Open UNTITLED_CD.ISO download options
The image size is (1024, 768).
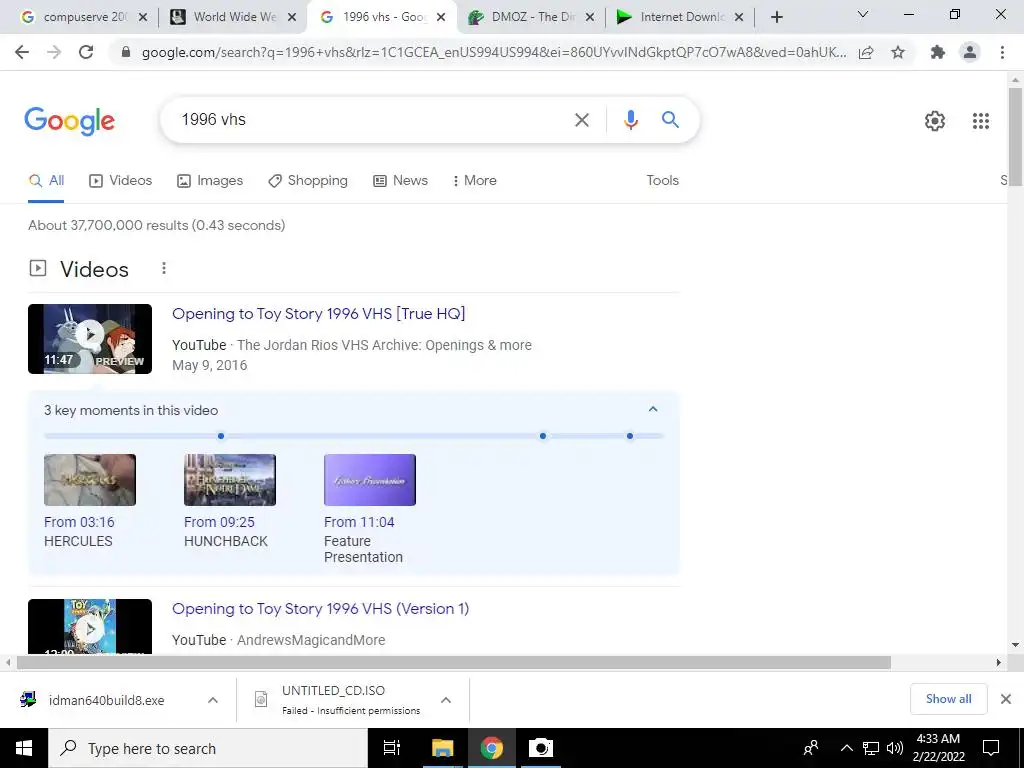point(446,700)
